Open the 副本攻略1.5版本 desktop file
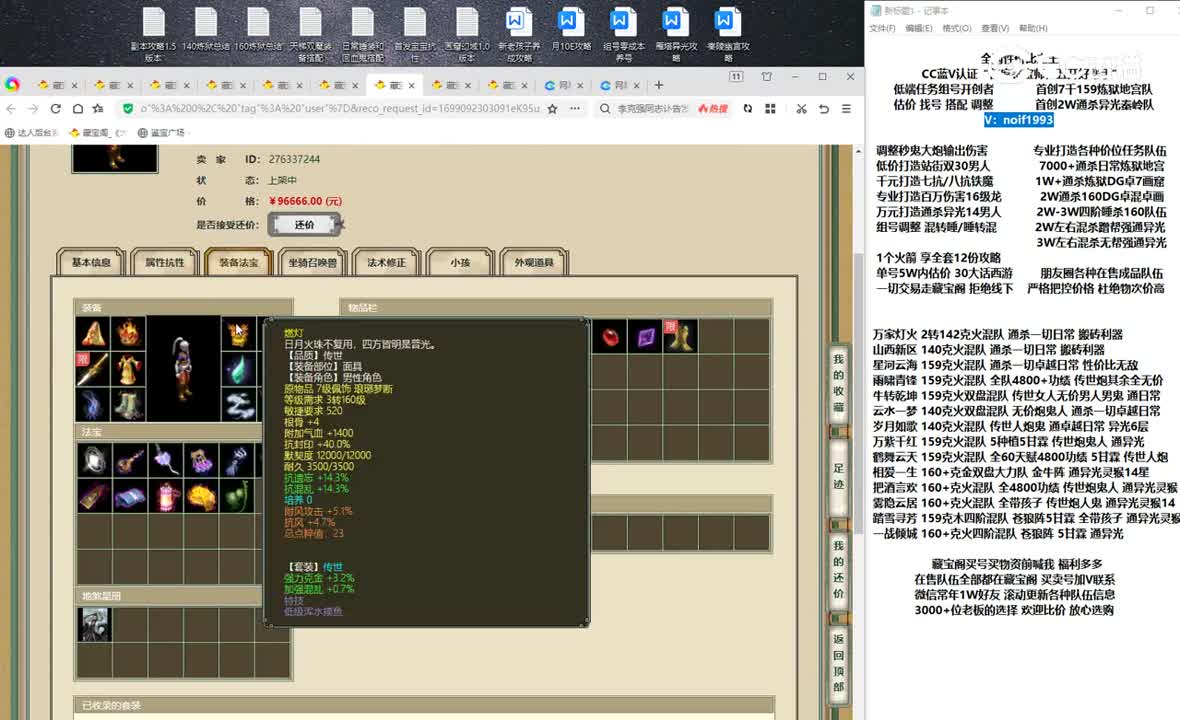 tap(154, 34)
